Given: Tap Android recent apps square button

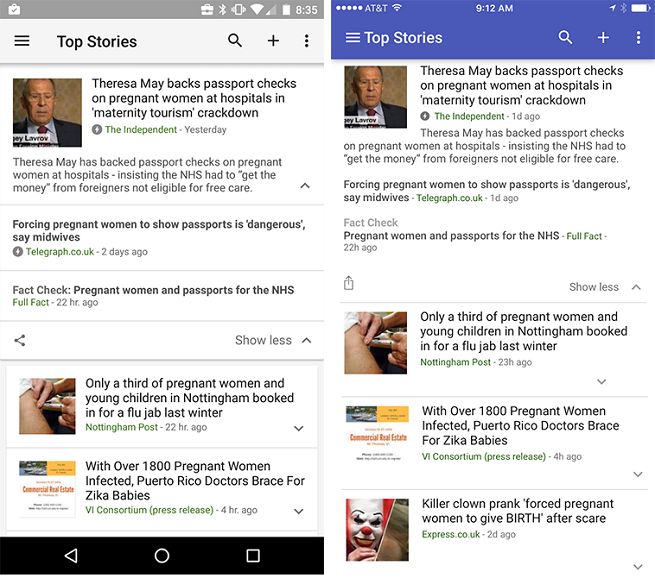Looking at the screenshot, I should coord(253,555).
